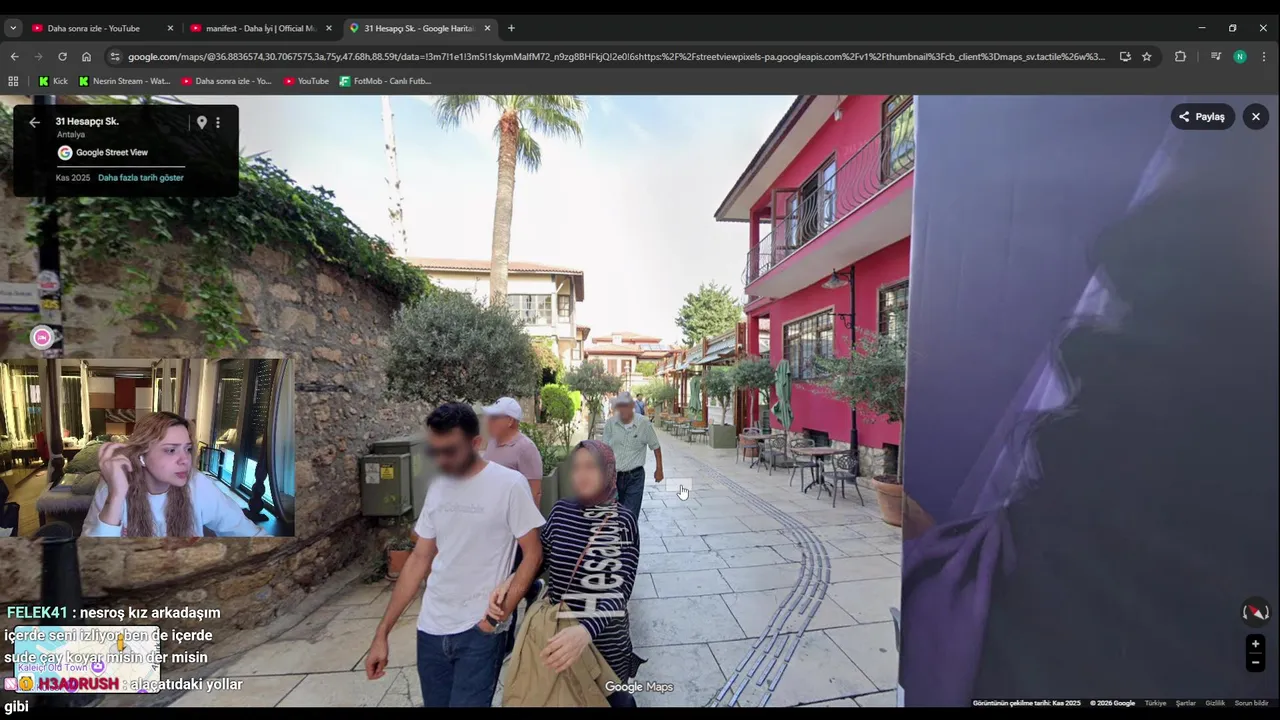
Task: Go back using the Street View panel arrow
Action: (x=34, y=122)
